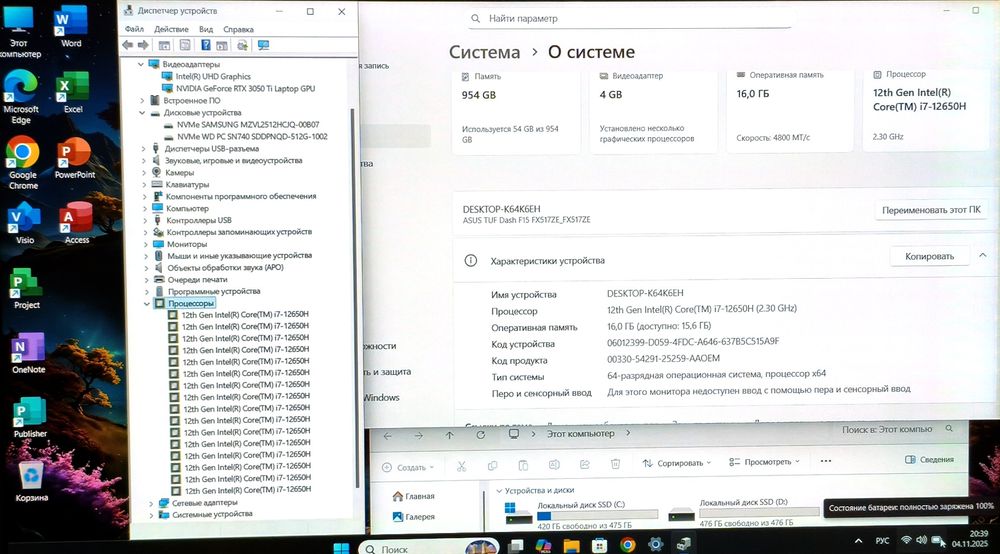Viewport: 1000px width, 554px height.
Task: Collapse the Дисковые устройства tree node
Action: coord(142,113)
